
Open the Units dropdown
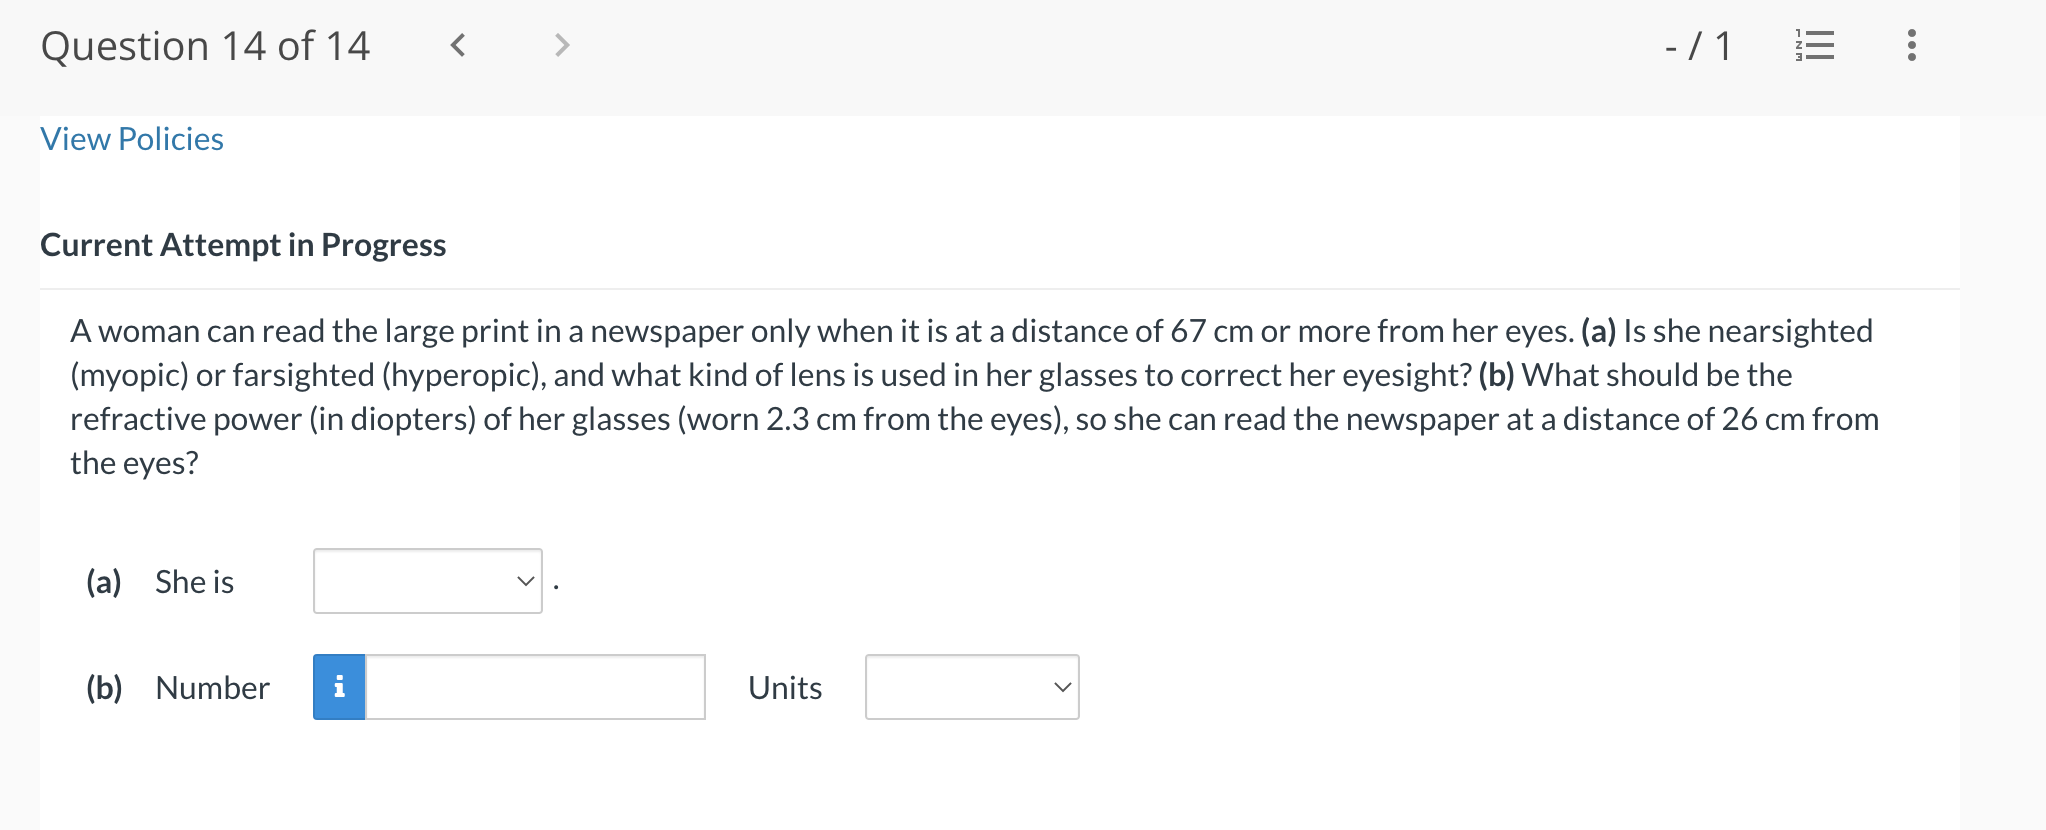tap(970, 687)
